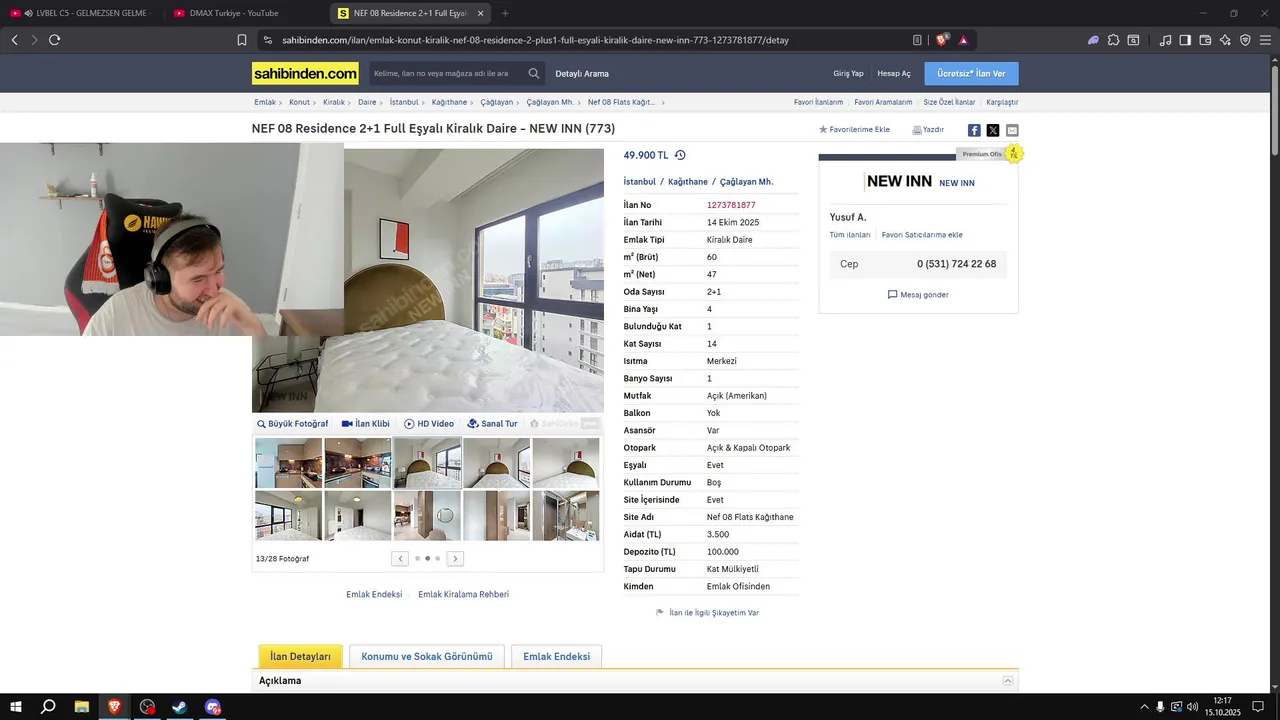This screenshot has width=1280, height=720.
Task: Open the media control music note icon
Action: [1165, 40]
